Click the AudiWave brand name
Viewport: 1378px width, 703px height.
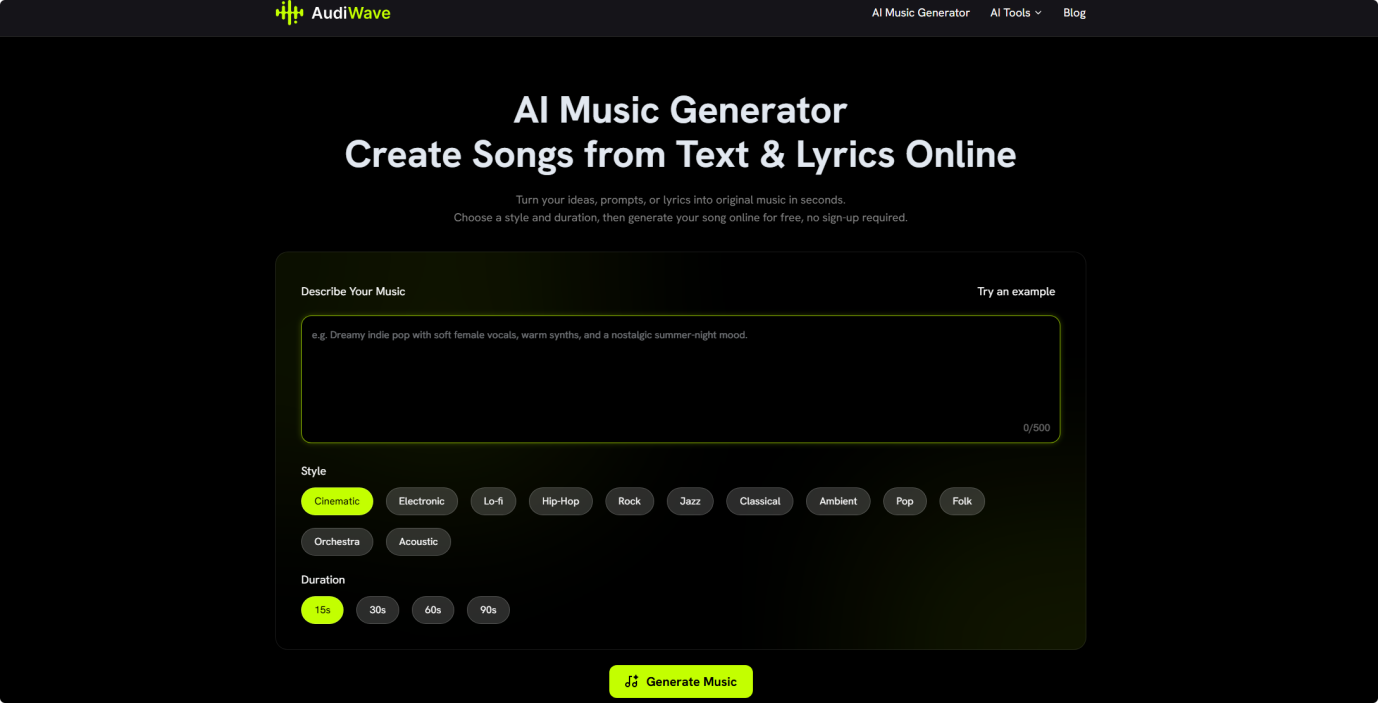pyautogui.click(x=350, y=13)
